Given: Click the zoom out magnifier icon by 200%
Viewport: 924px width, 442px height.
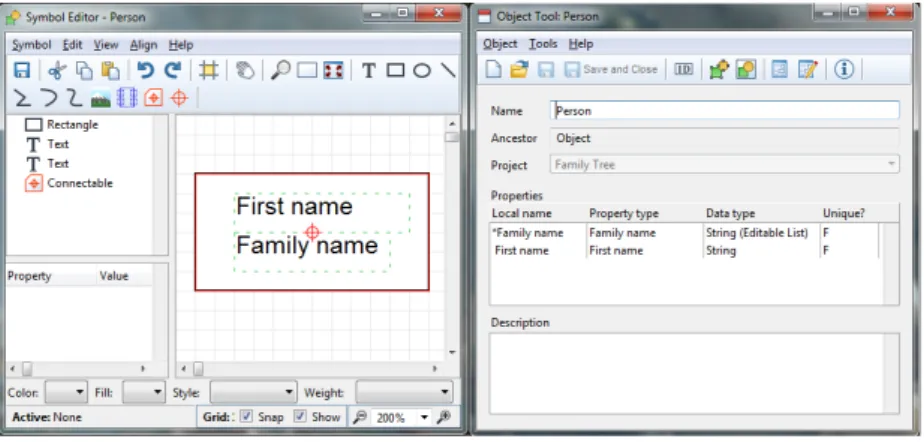Looking at the screenshot, I should click(359, 417).
